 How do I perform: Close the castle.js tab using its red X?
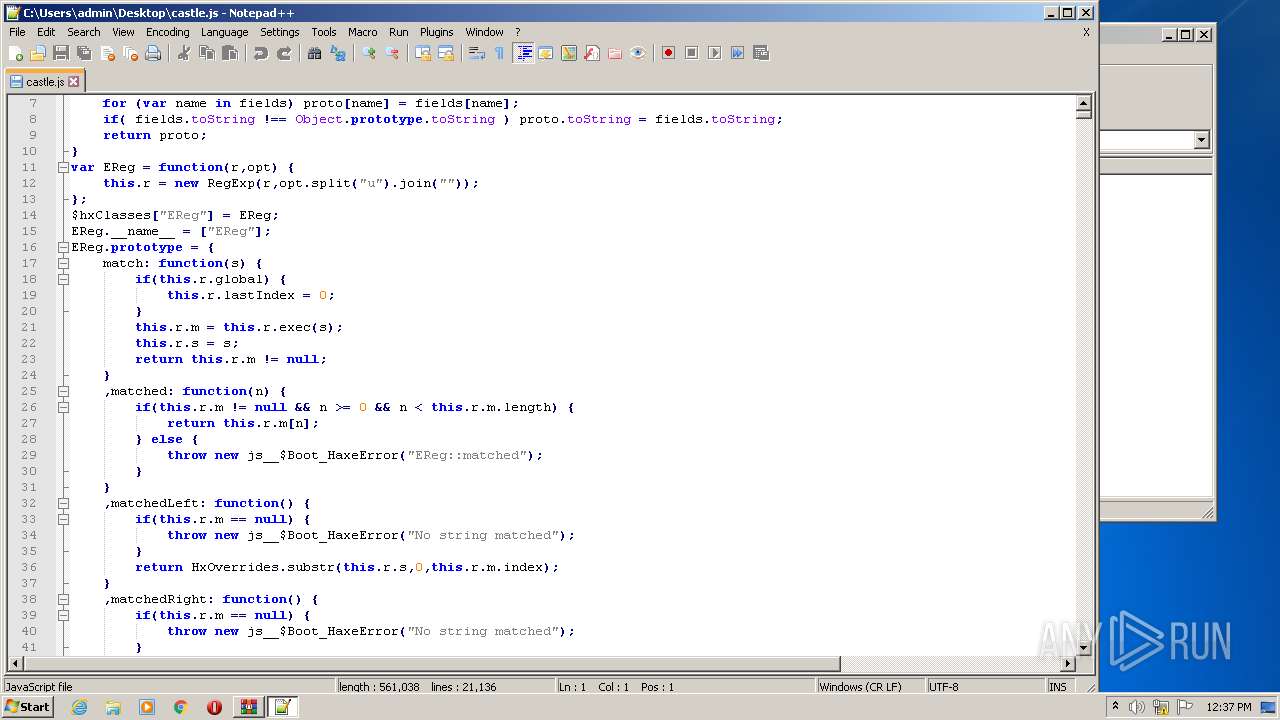click(74, 82)
